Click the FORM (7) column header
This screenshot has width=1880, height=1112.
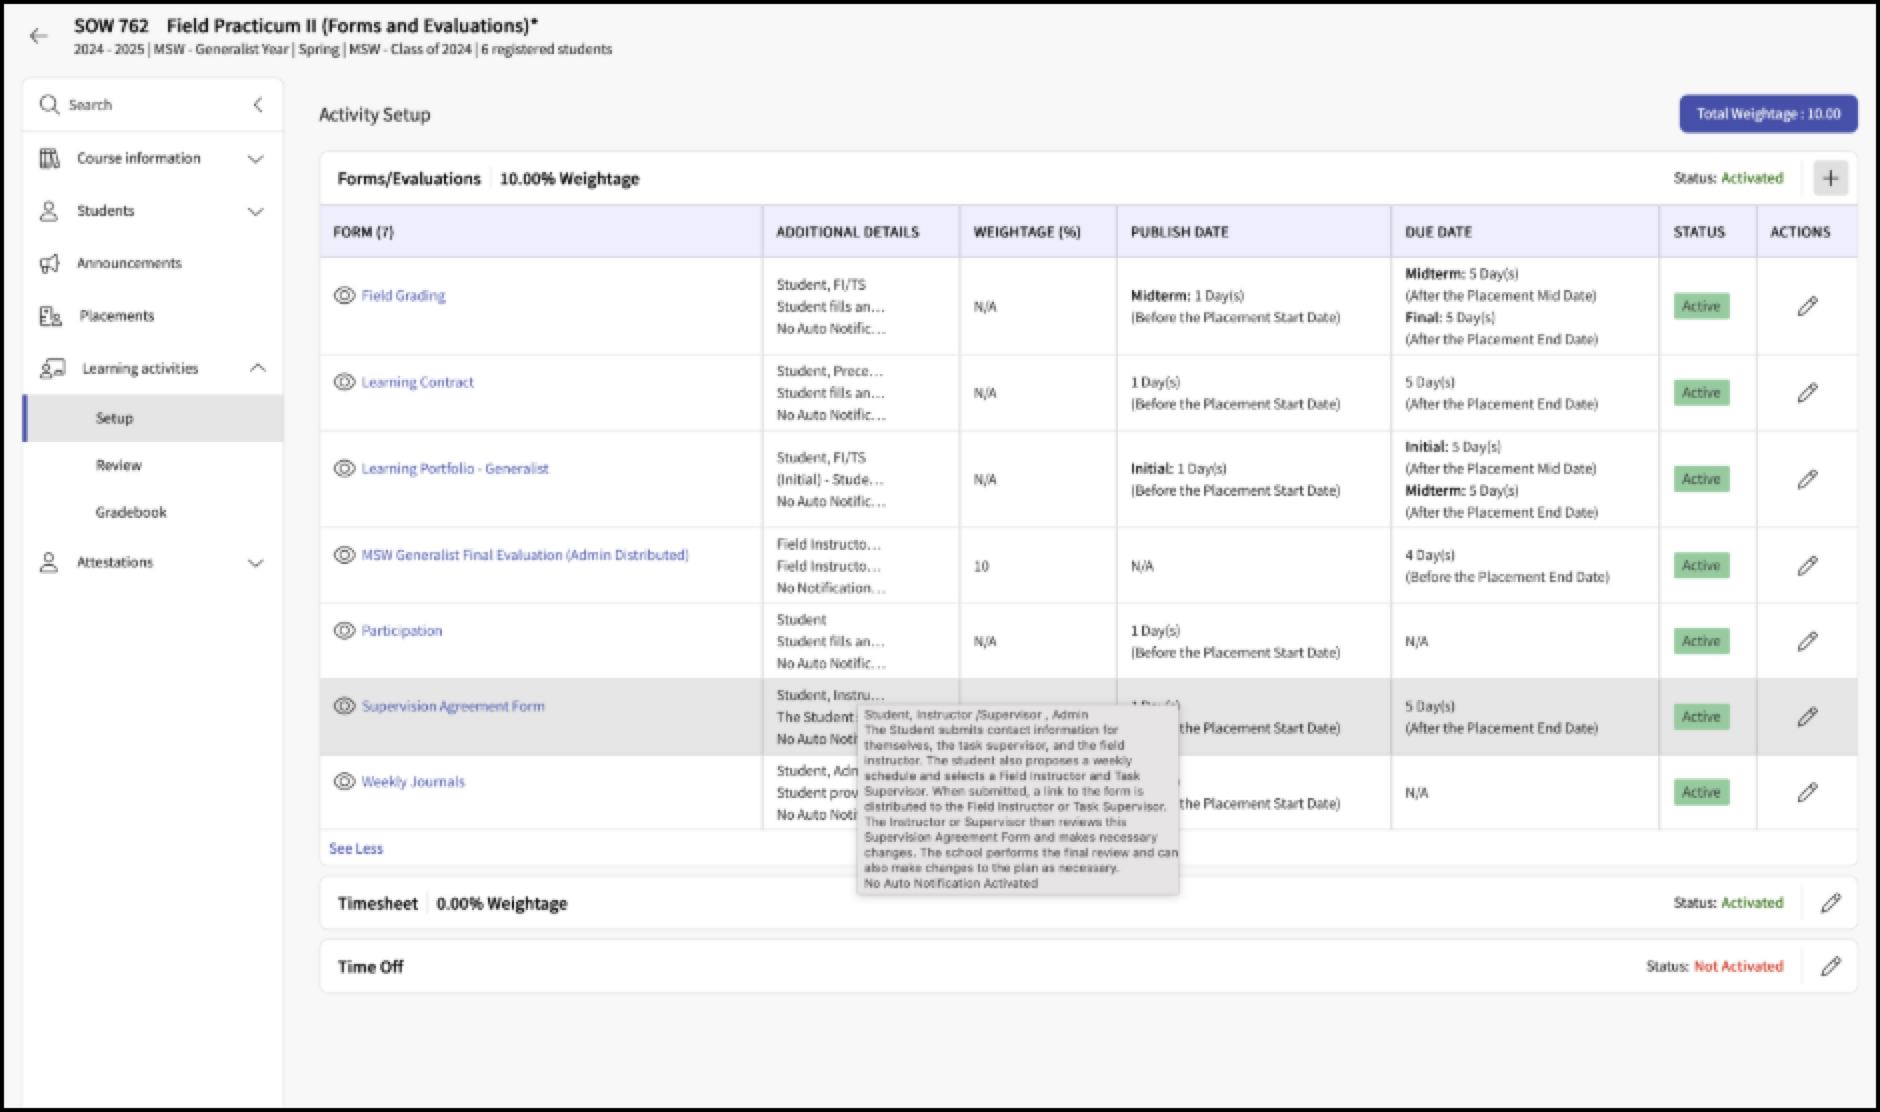click(363, 232)
